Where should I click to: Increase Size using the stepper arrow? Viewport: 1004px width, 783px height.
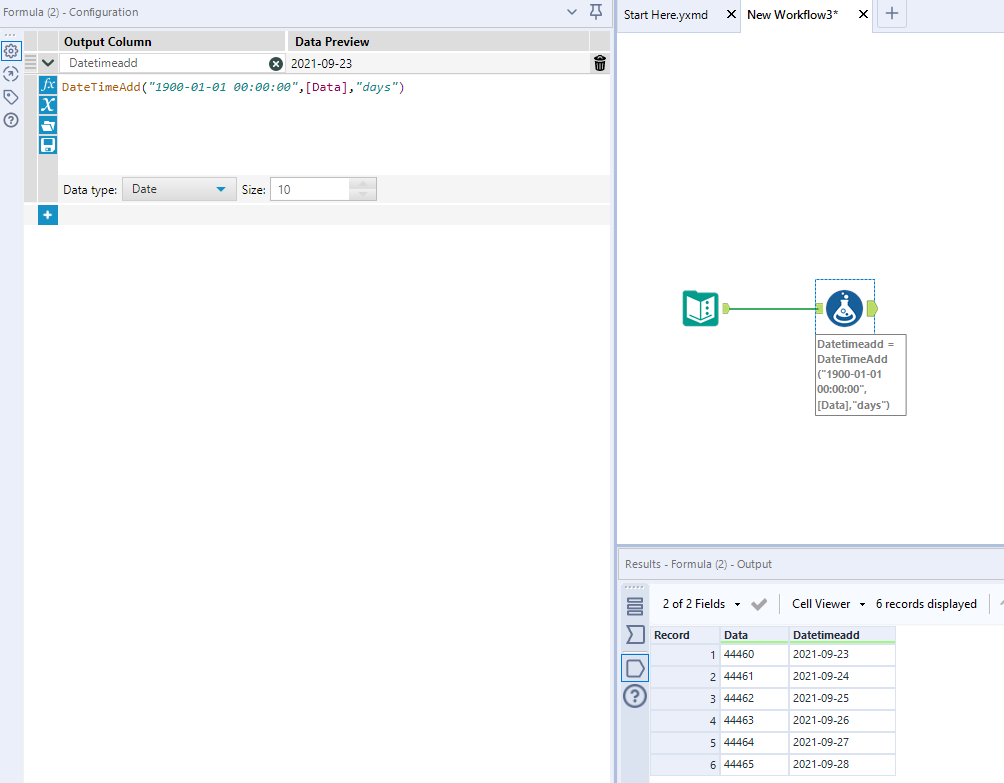point(363,184)
